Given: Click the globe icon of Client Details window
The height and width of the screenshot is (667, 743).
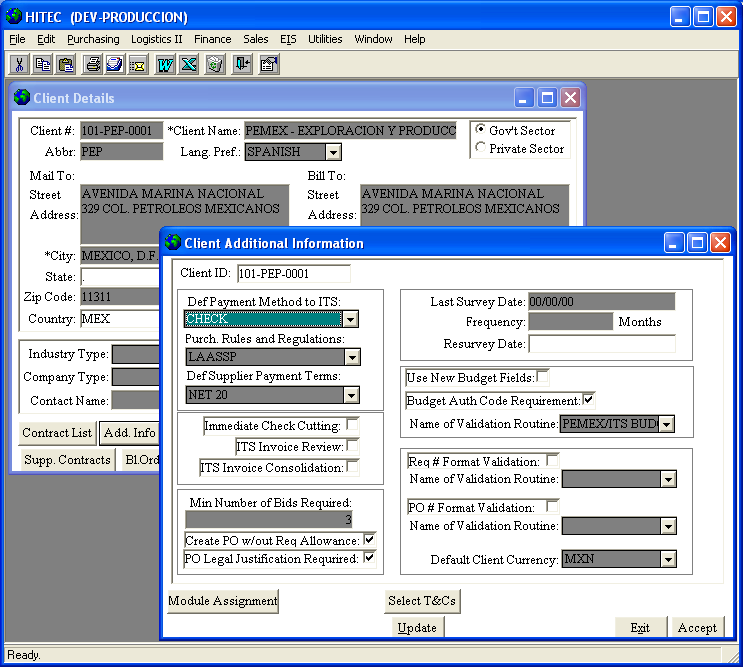Looking at the screenshot, I should point(22,97).
